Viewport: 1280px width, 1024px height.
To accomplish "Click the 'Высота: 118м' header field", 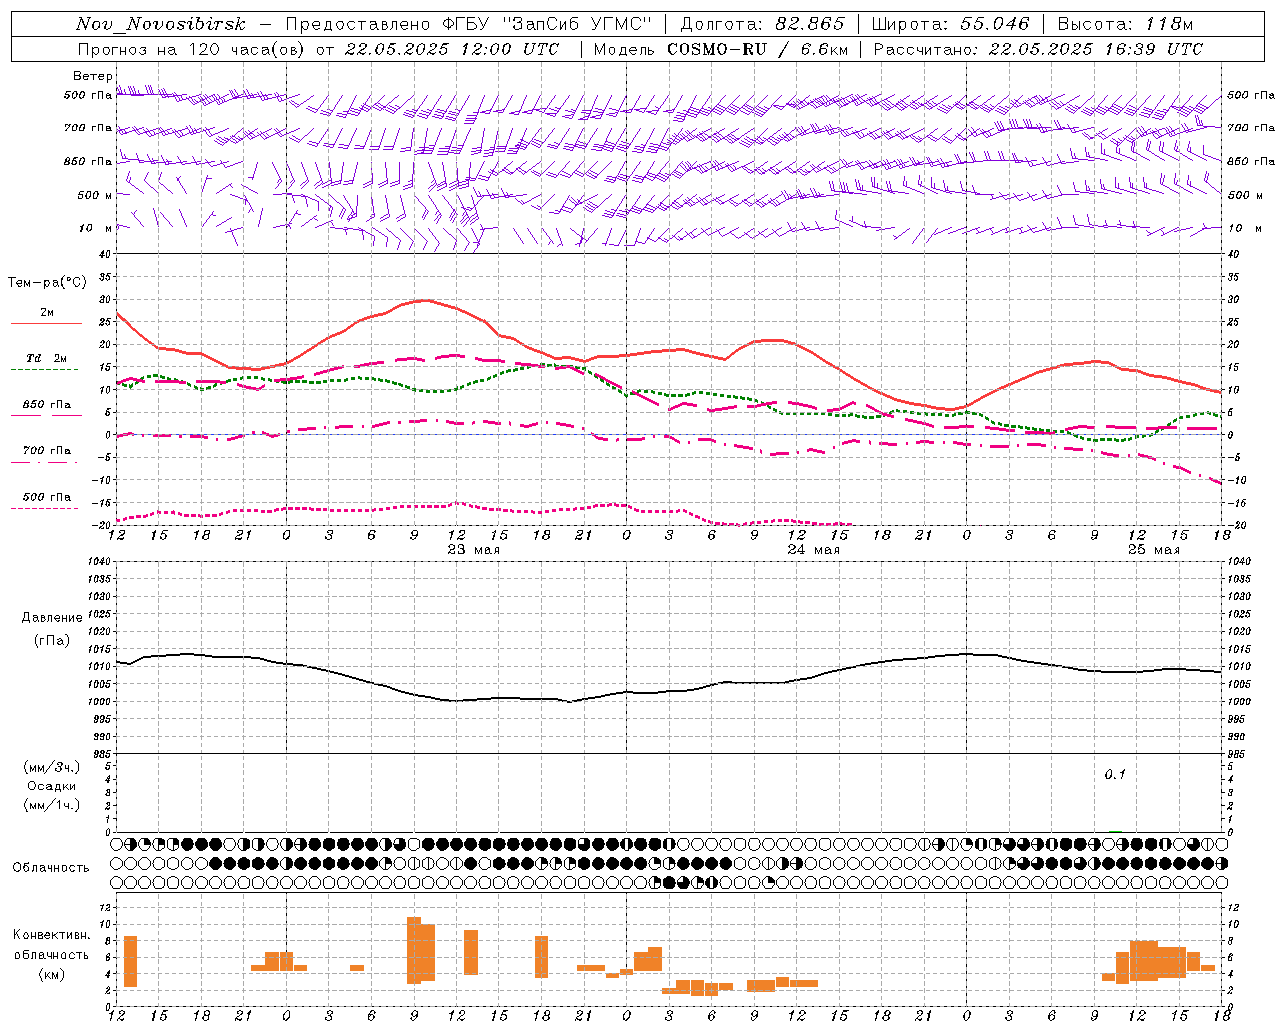I will coord(1125,24).
